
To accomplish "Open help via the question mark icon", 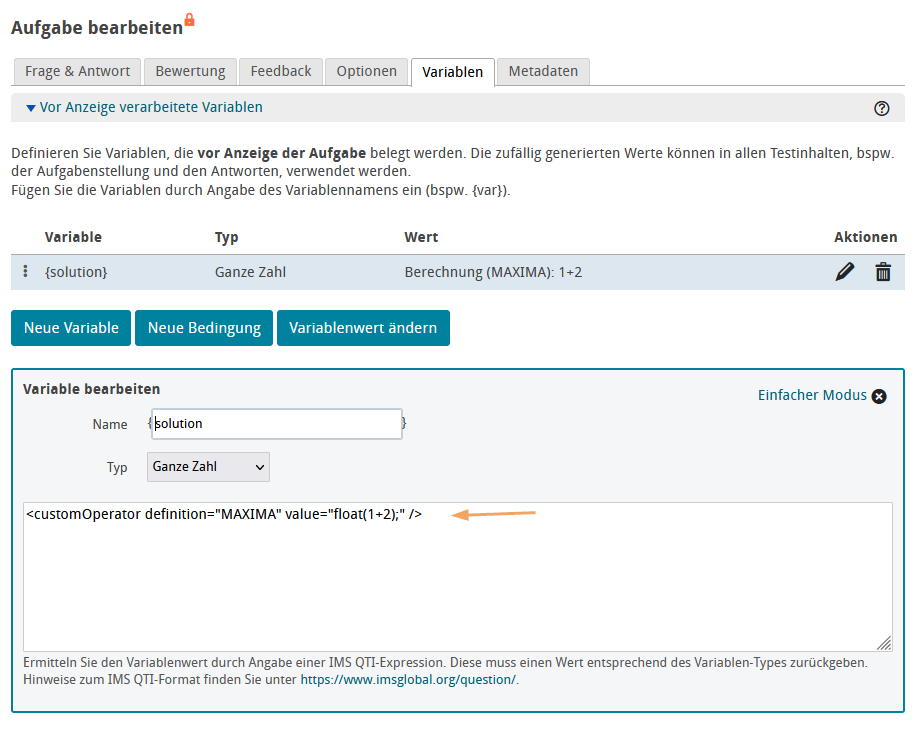I will tap(881, 107).
